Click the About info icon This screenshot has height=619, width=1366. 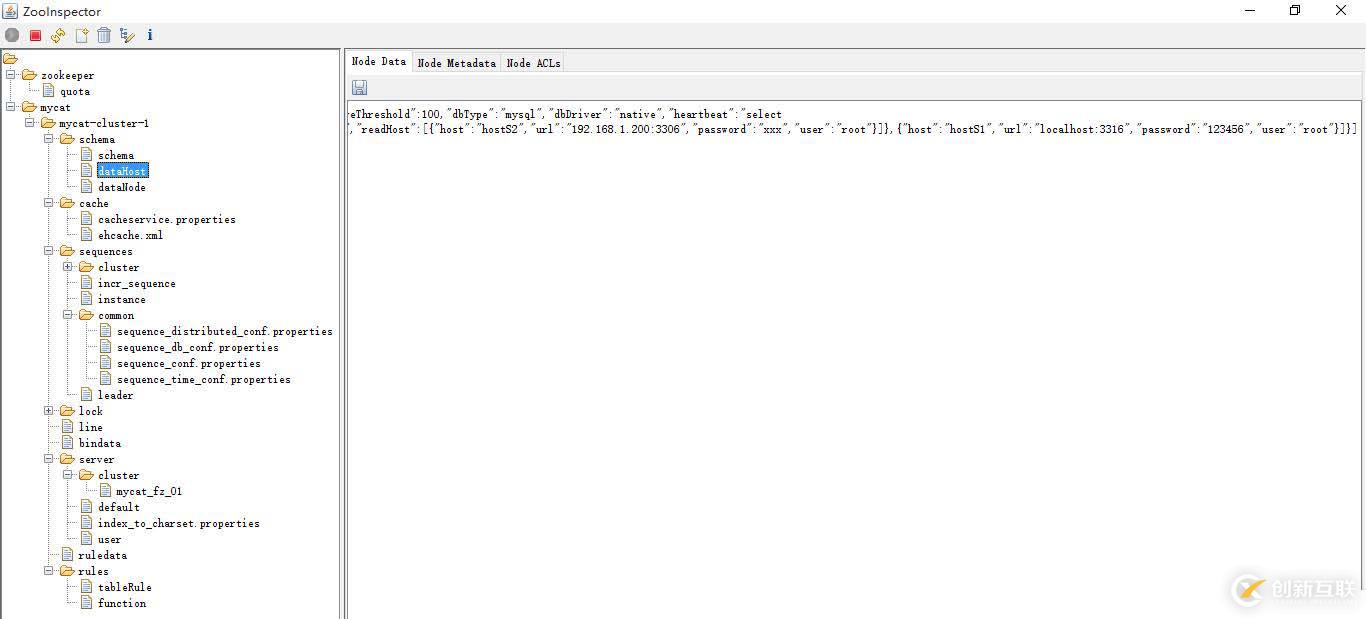150,35
